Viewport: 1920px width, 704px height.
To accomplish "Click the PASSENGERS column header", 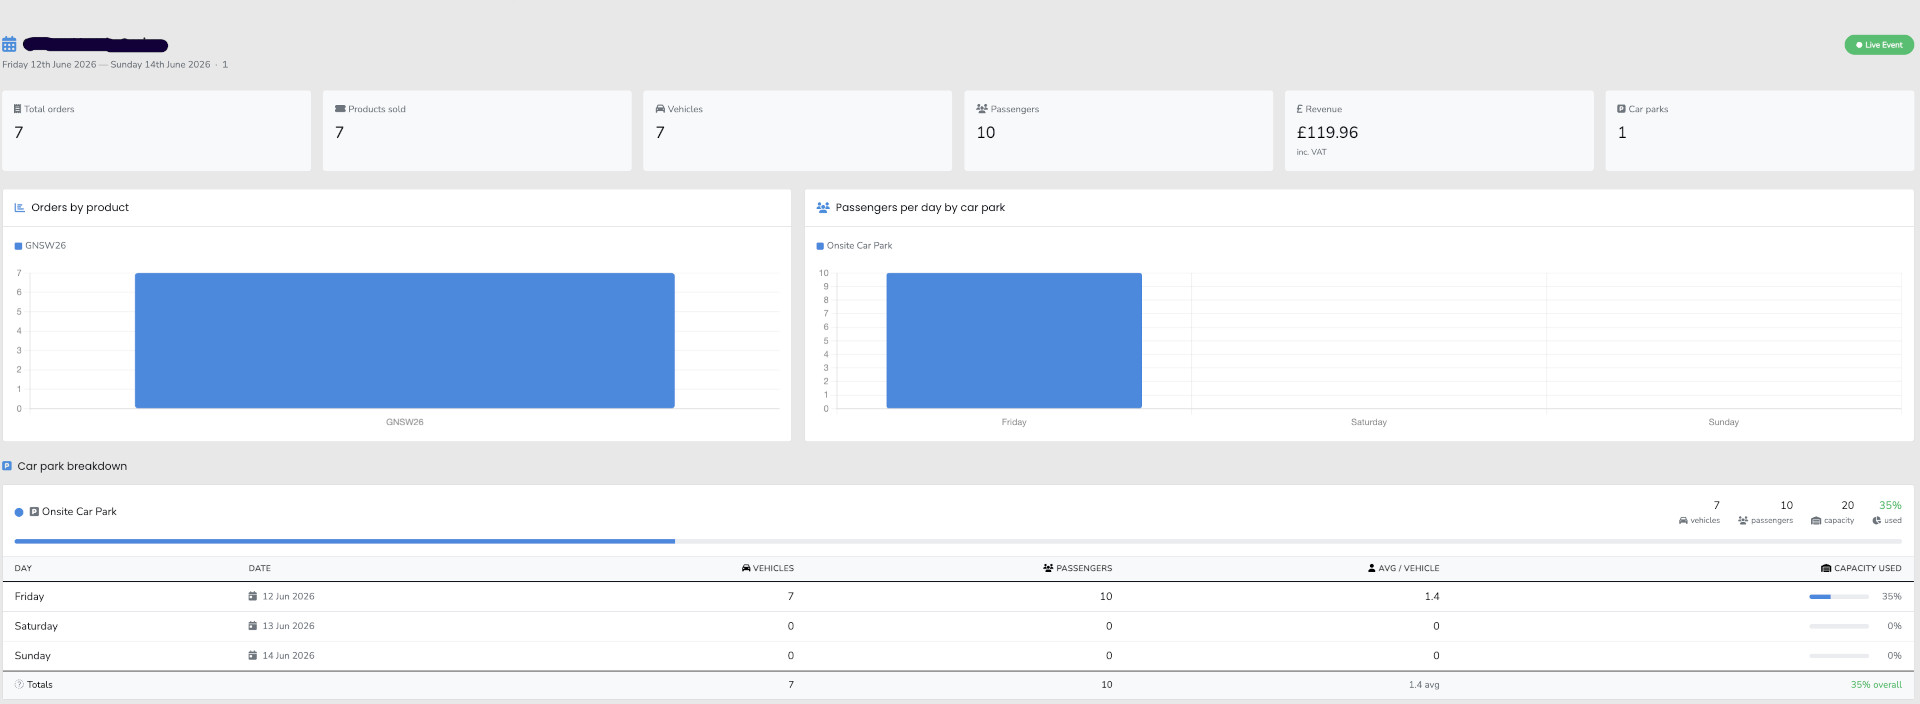I will click(1077, 568).
